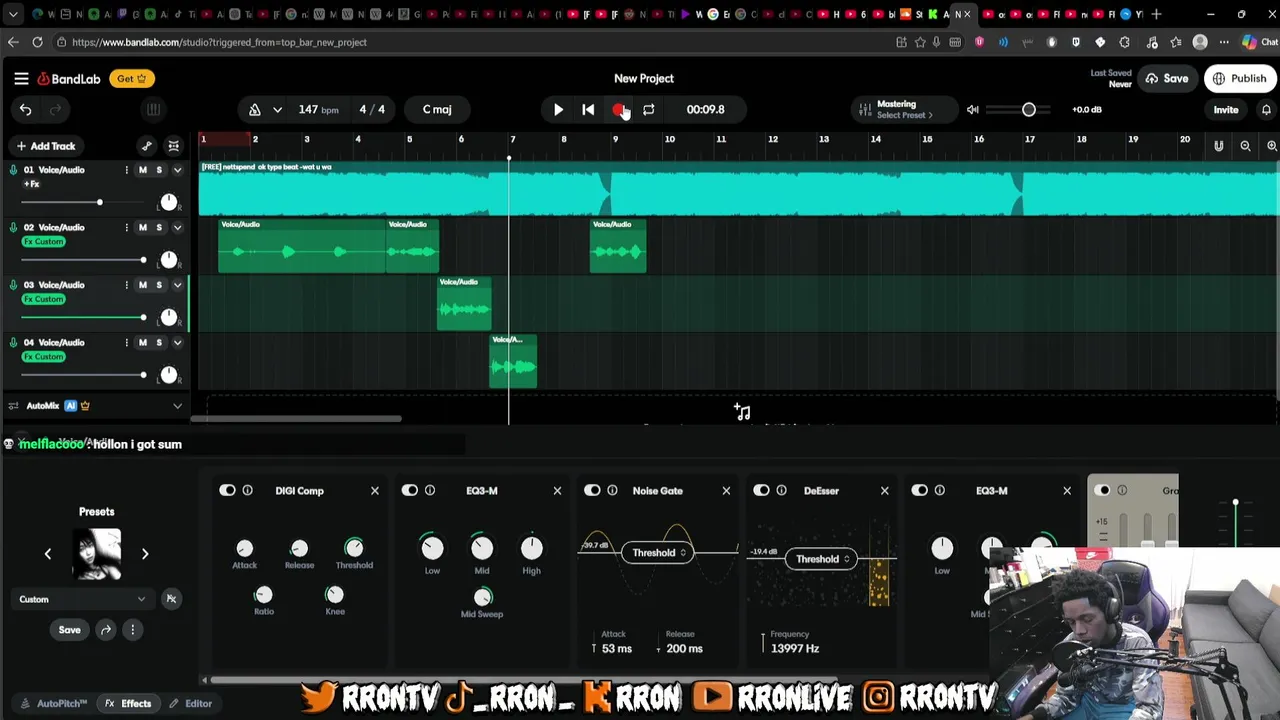Mute track 01 Voice/Audio
The image size is (1280, 720).
142,170
